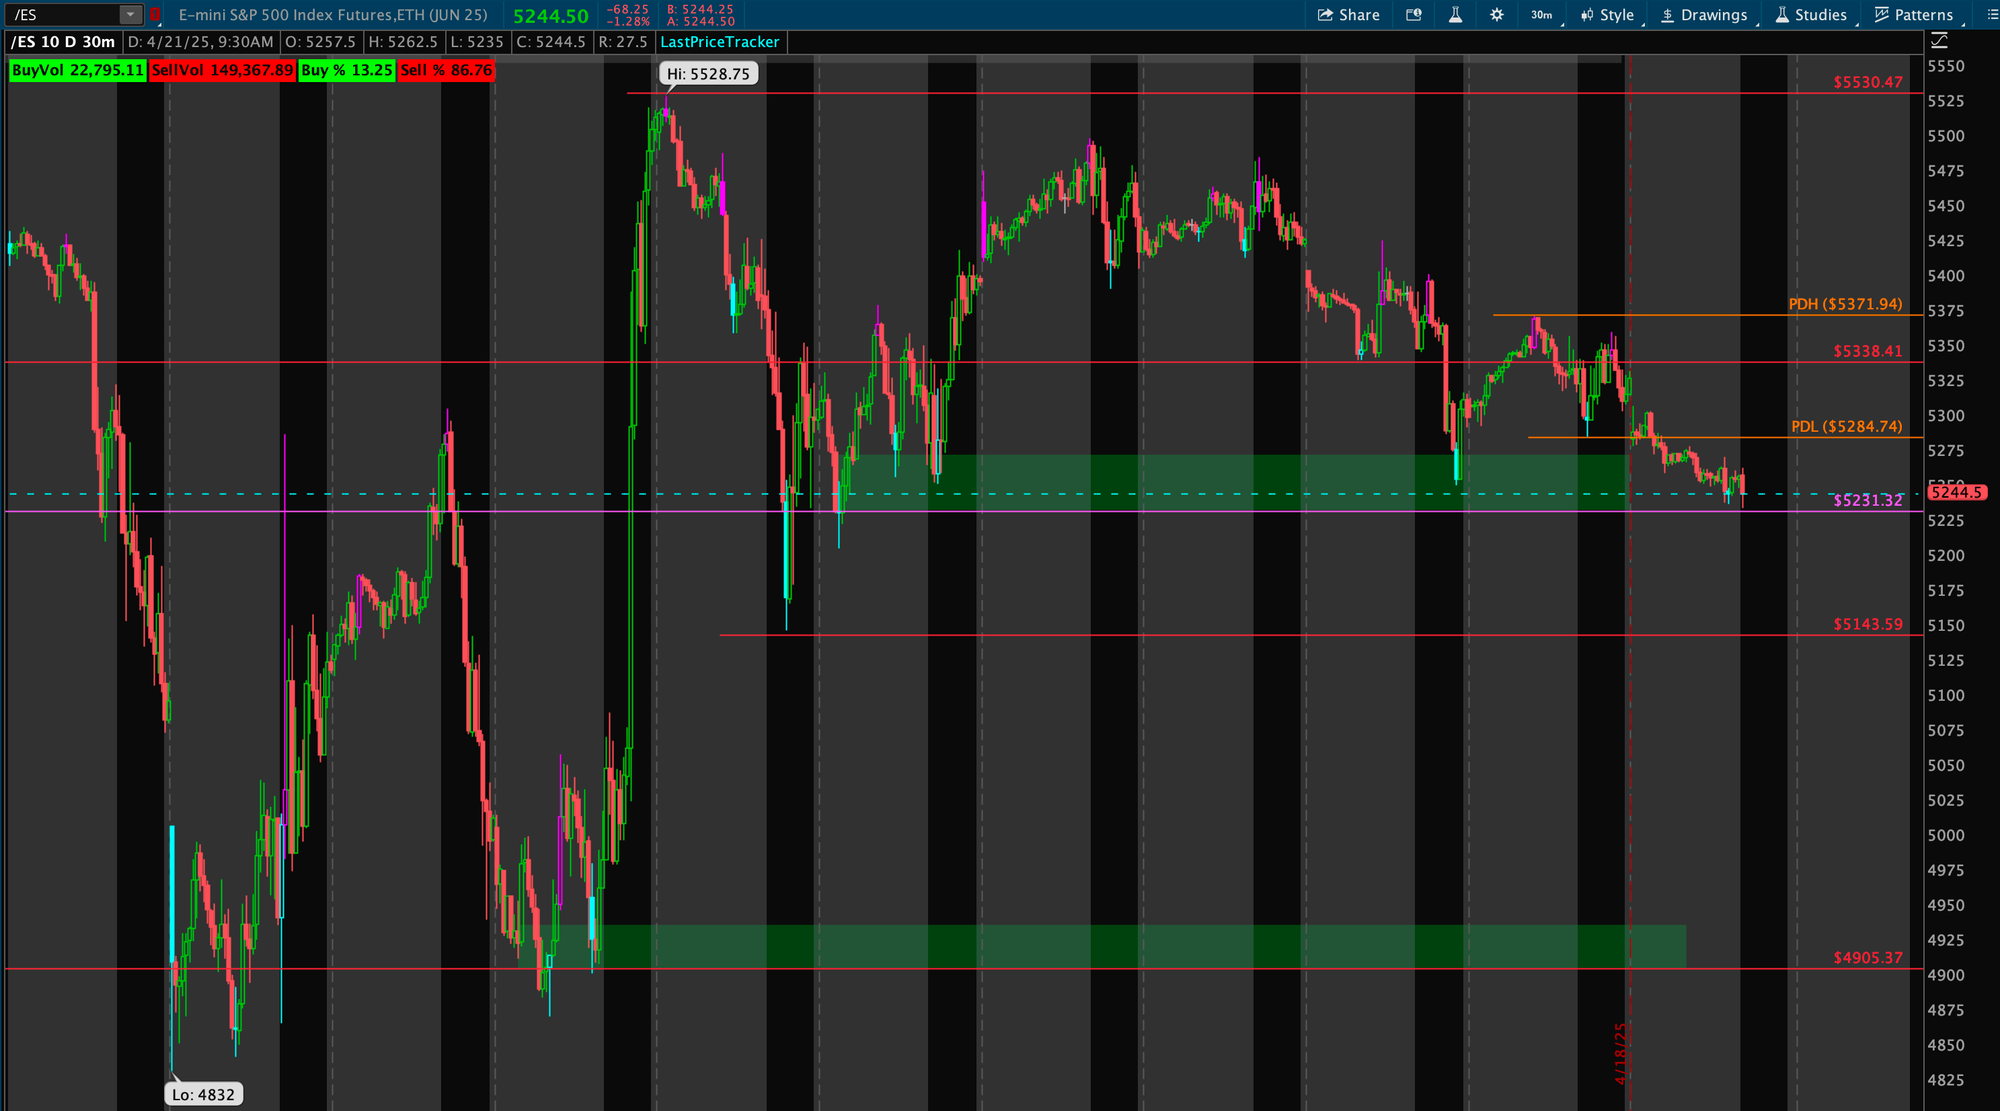
Task: Click the curve icon above price axis
Action: pos(1940,41)
